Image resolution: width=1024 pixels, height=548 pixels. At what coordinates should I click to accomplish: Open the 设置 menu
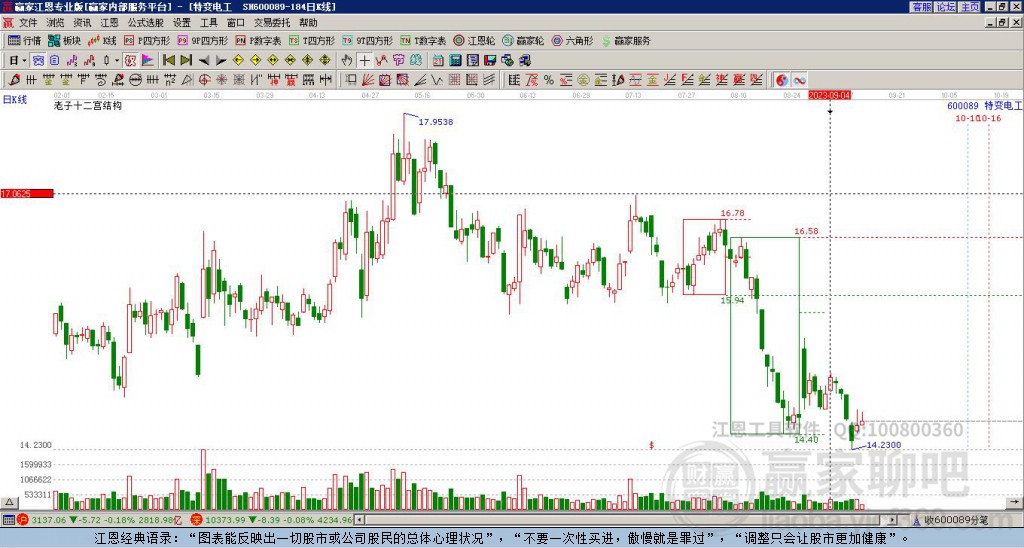[182, 23]
